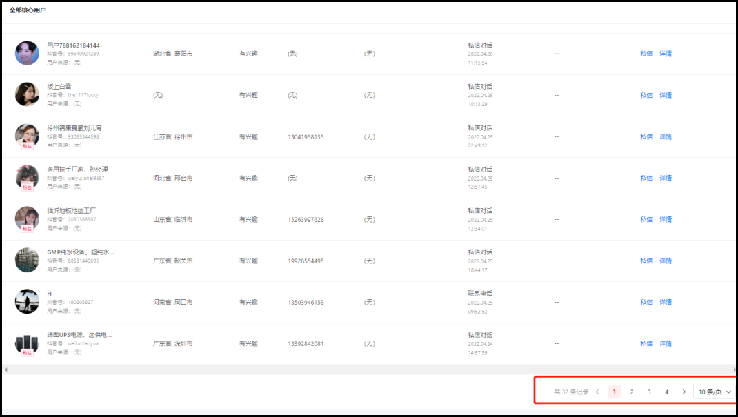Screen dimensions: 738x417
Task: Go to next page with right chevron
Action: (684, 392)
